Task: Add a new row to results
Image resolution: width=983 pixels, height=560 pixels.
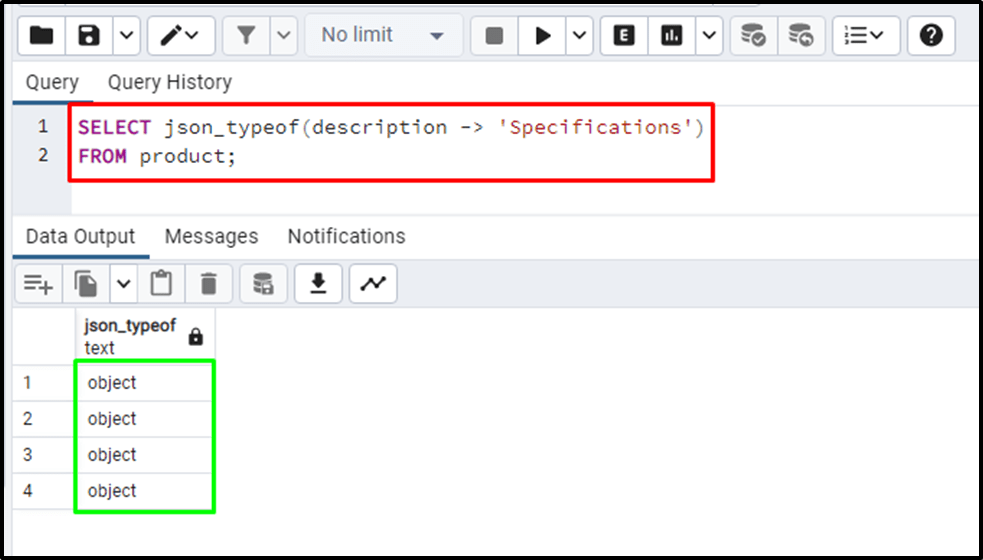Action: (x=38, y=284)
